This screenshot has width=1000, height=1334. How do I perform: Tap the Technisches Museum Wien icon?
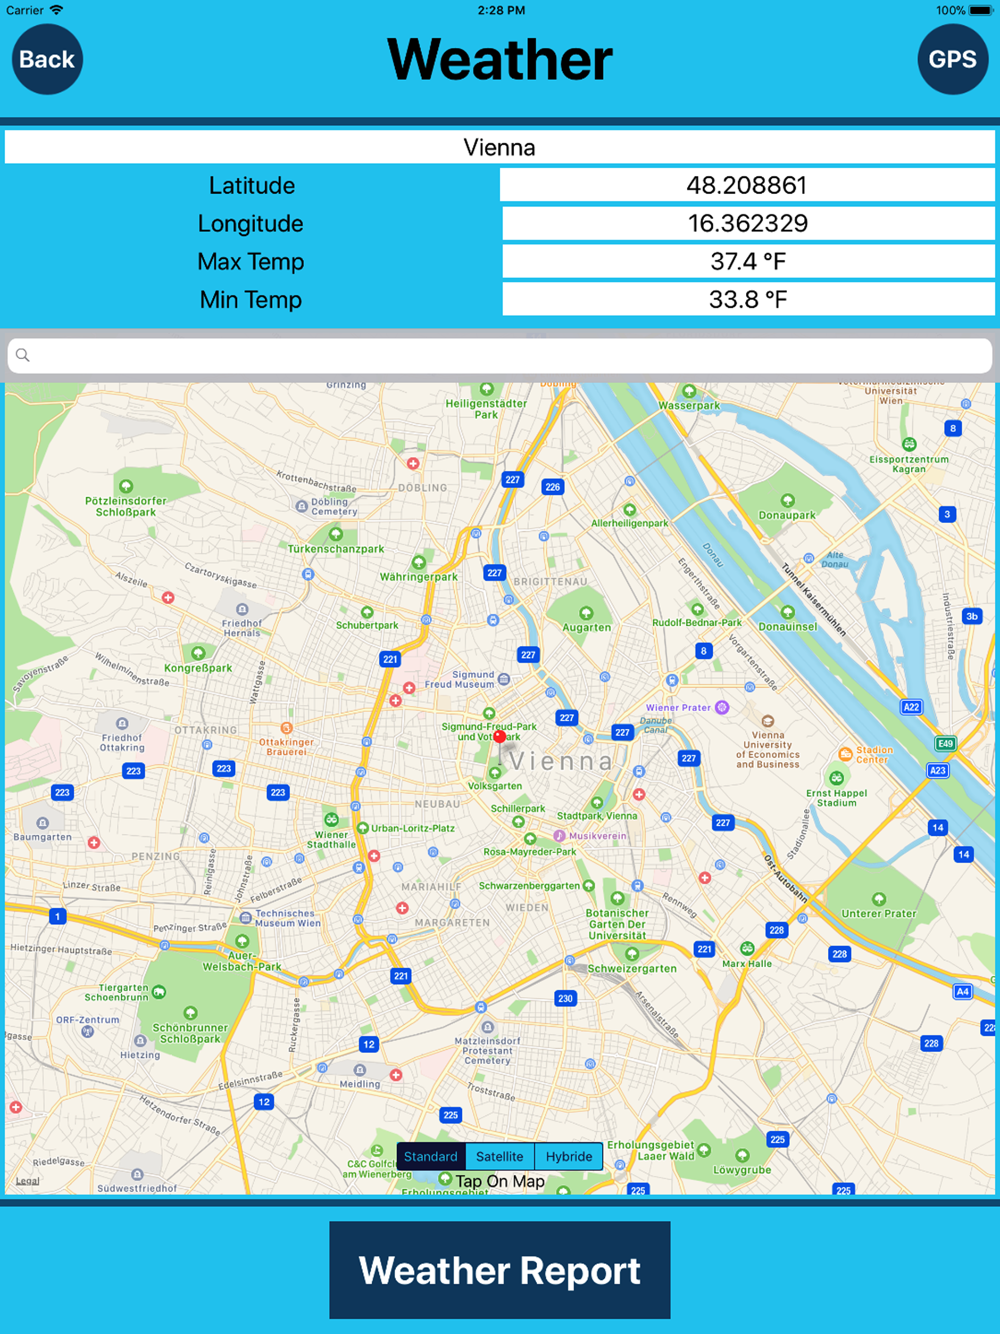click(246, 918)
